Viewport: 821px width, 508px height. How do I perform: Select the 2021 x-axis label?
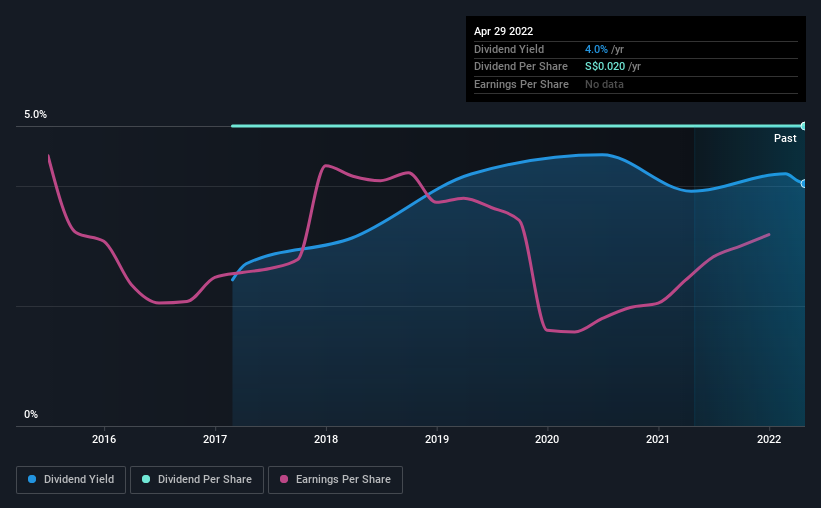click(658, 439)
